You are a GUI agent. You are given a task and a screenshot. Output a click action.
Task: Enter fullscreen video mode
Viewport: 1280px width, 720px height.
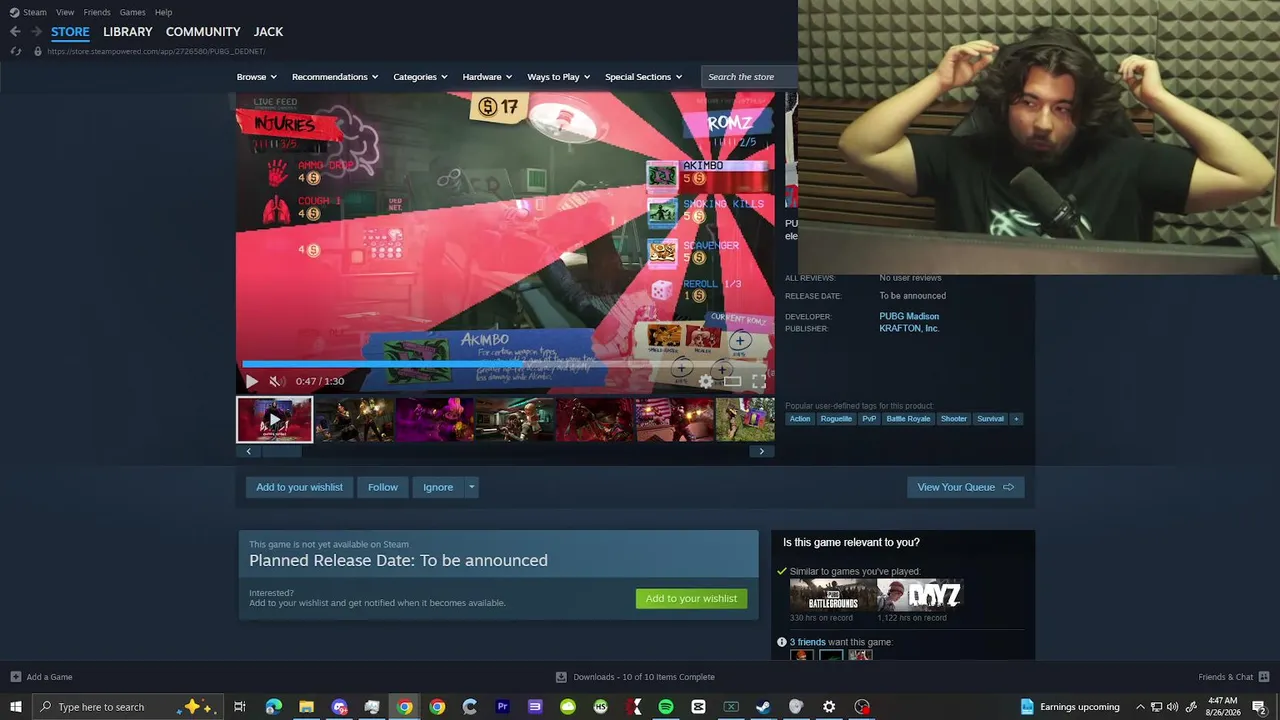point(759,381)
